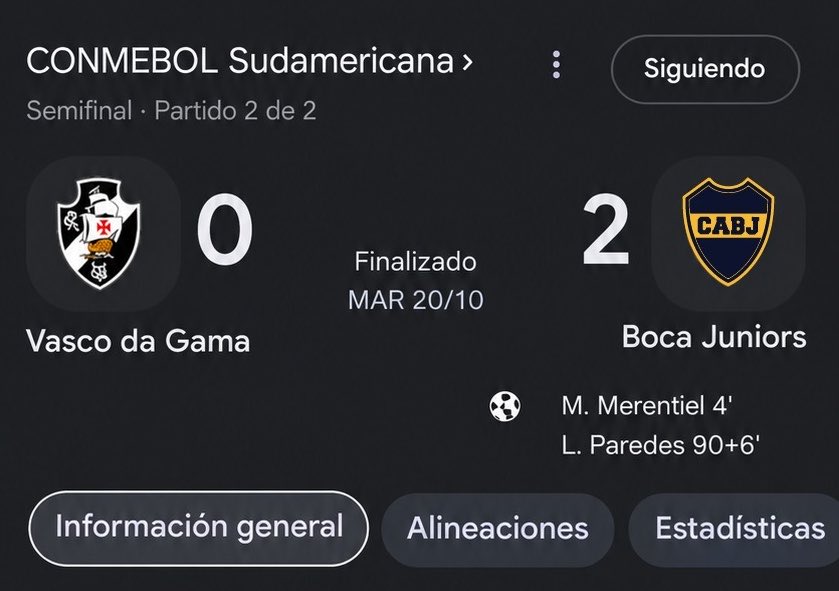Click the Semifinal stage label
The height and width of the screenshot is (591, 839).
pyautogui.click(x=79, y=111)
